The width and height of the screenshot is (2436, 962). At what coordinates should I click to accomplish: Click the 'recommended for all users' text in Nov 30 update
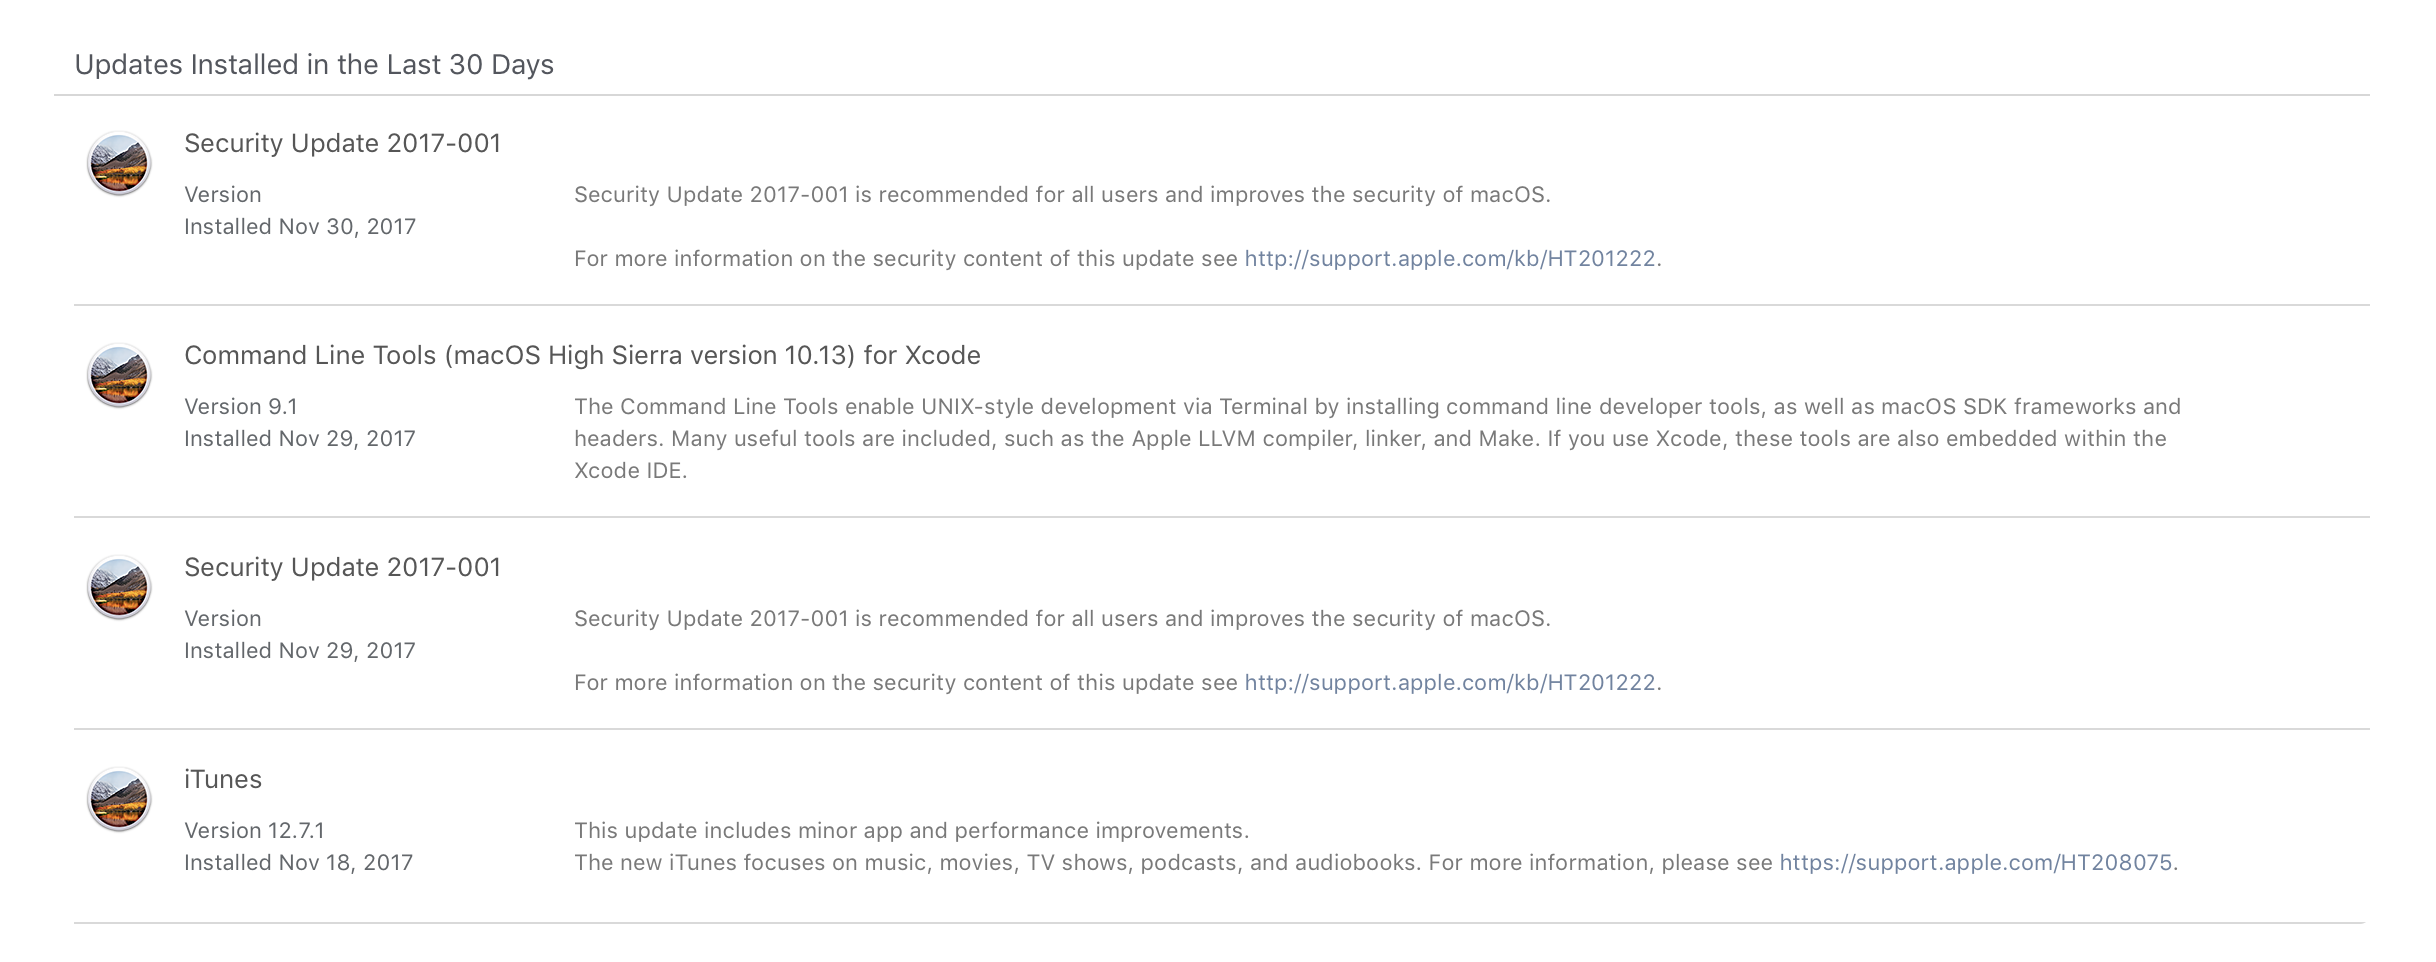click(x=1014, y=195)
